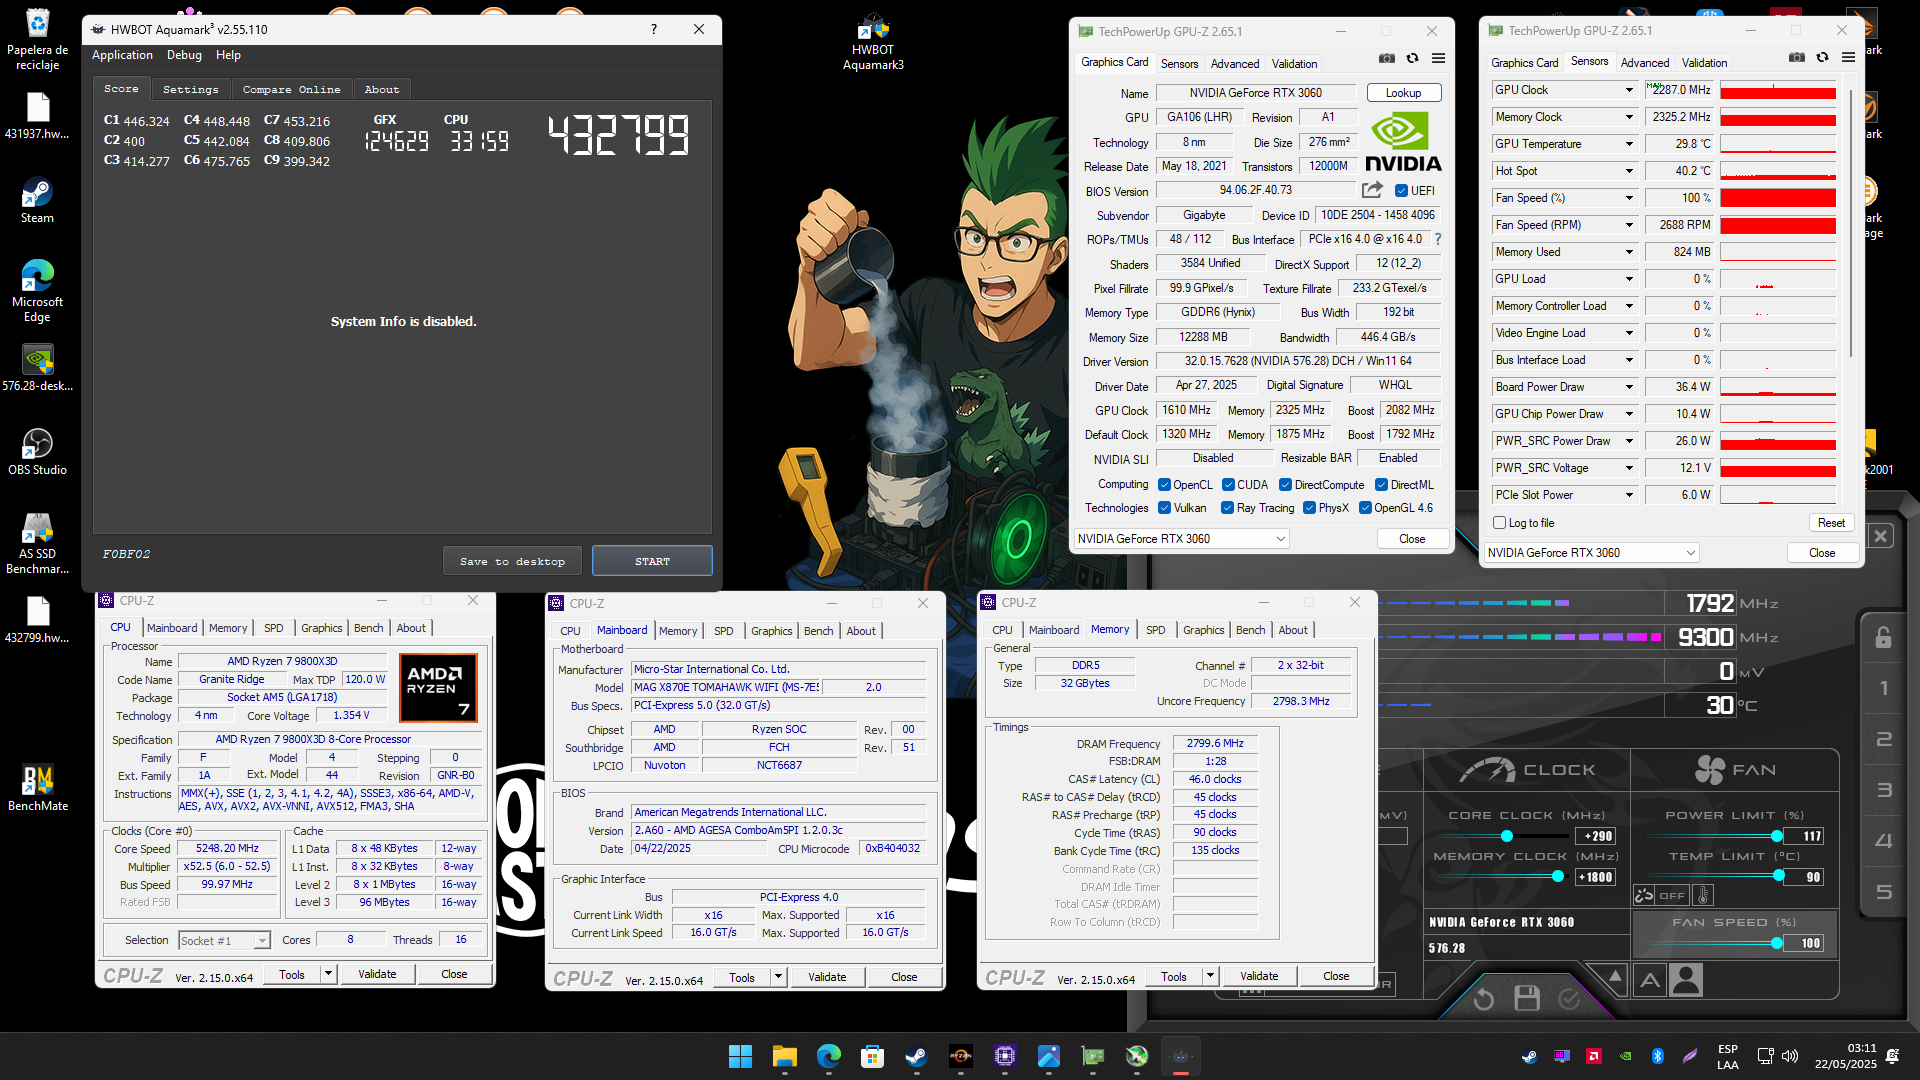
Task: Click the BIOS export share icon in GPU-Z
Action: tap(1372, 190)
